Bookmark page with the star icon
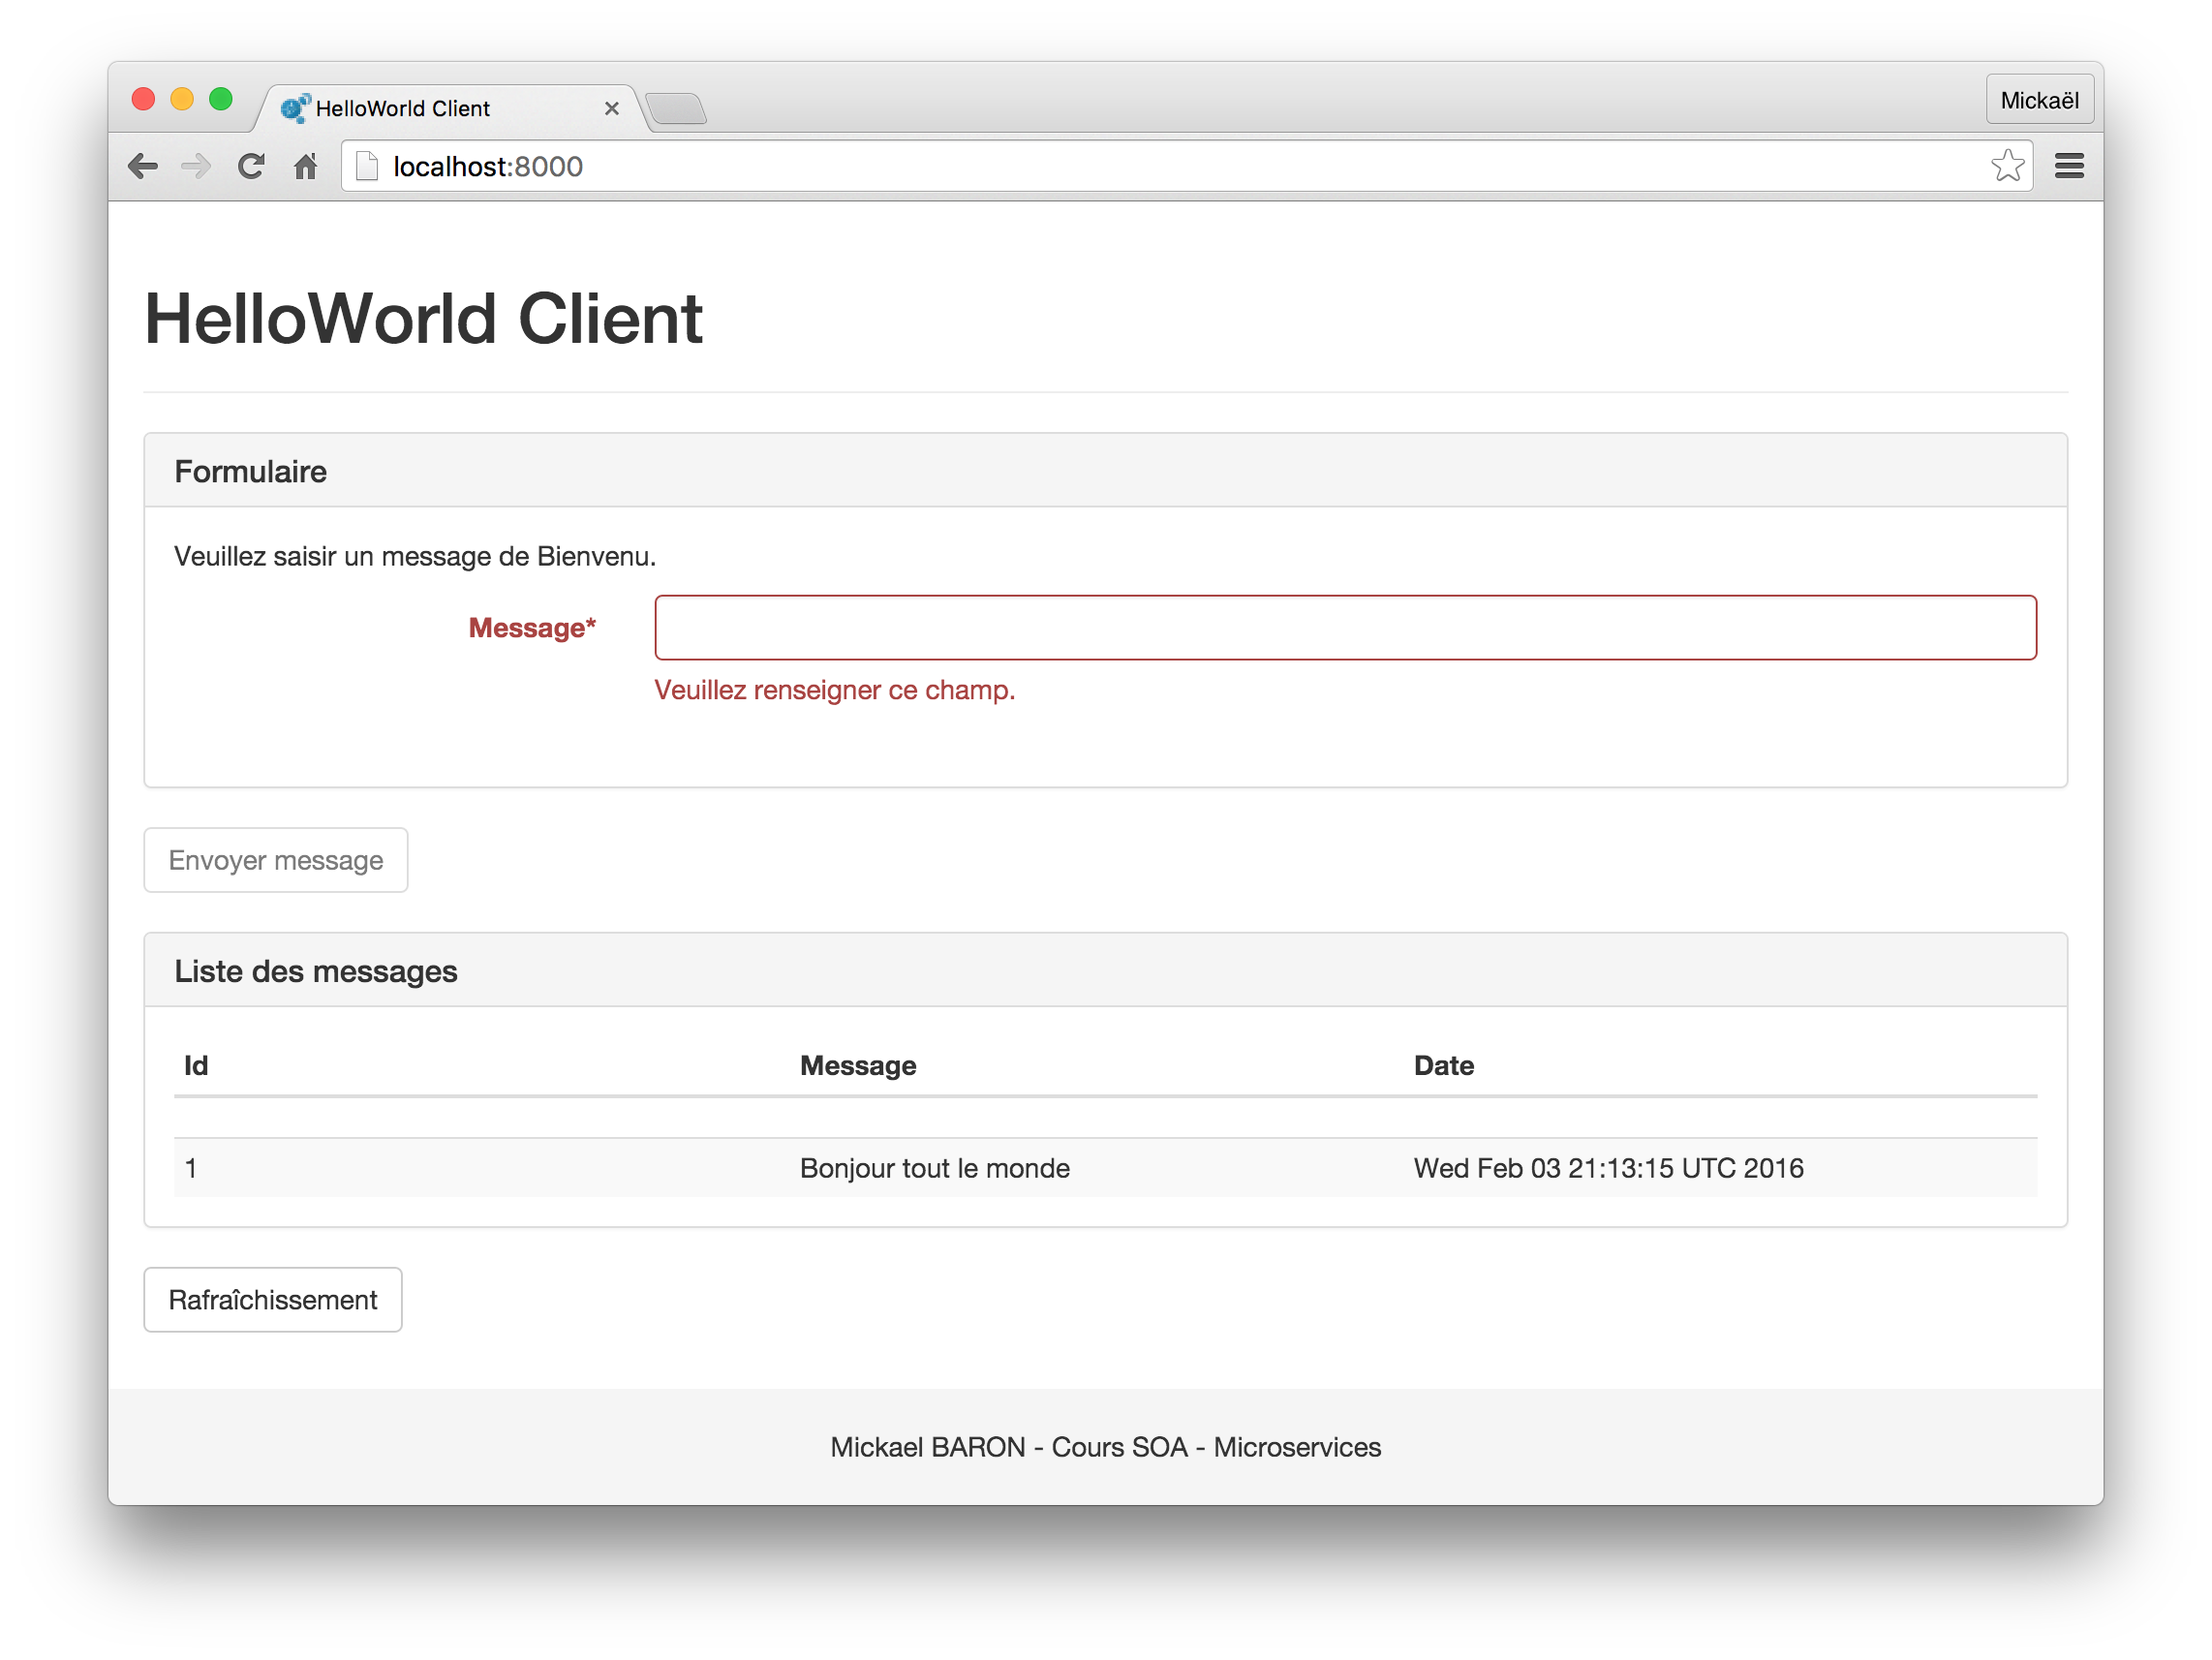 [2007, 166]
